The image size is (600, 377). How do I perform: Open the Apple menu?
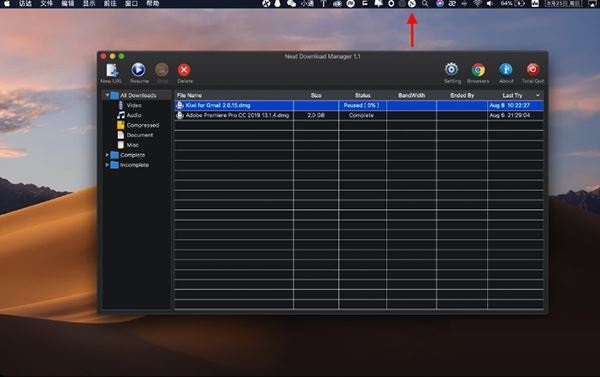[x=7, y=3]
